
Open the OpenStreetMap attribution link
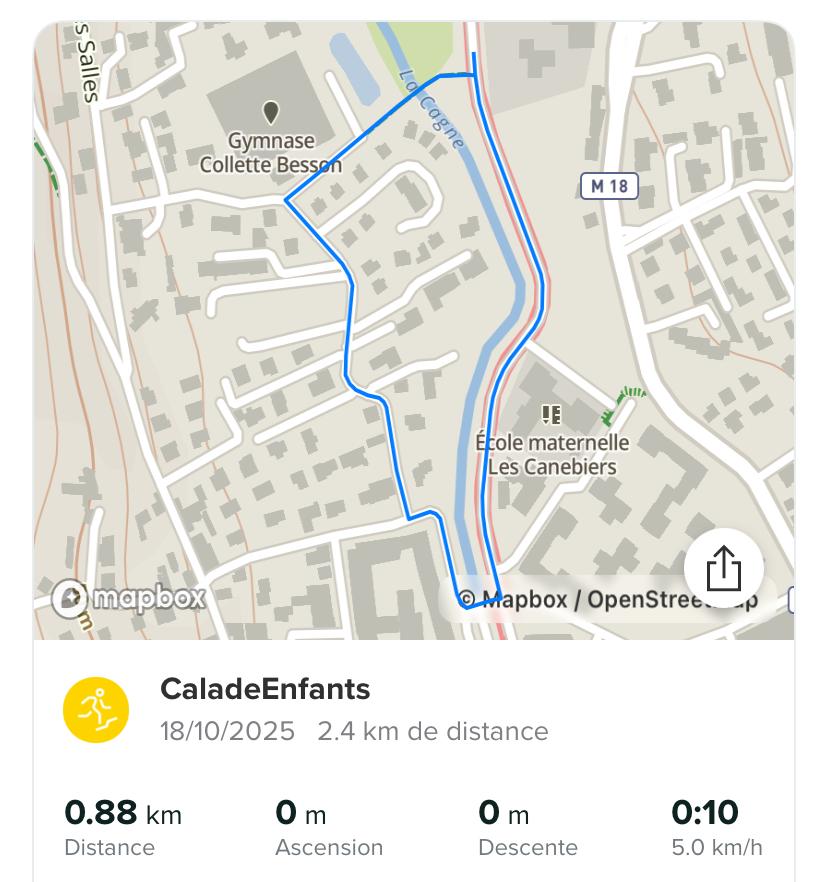click(672, 600)
